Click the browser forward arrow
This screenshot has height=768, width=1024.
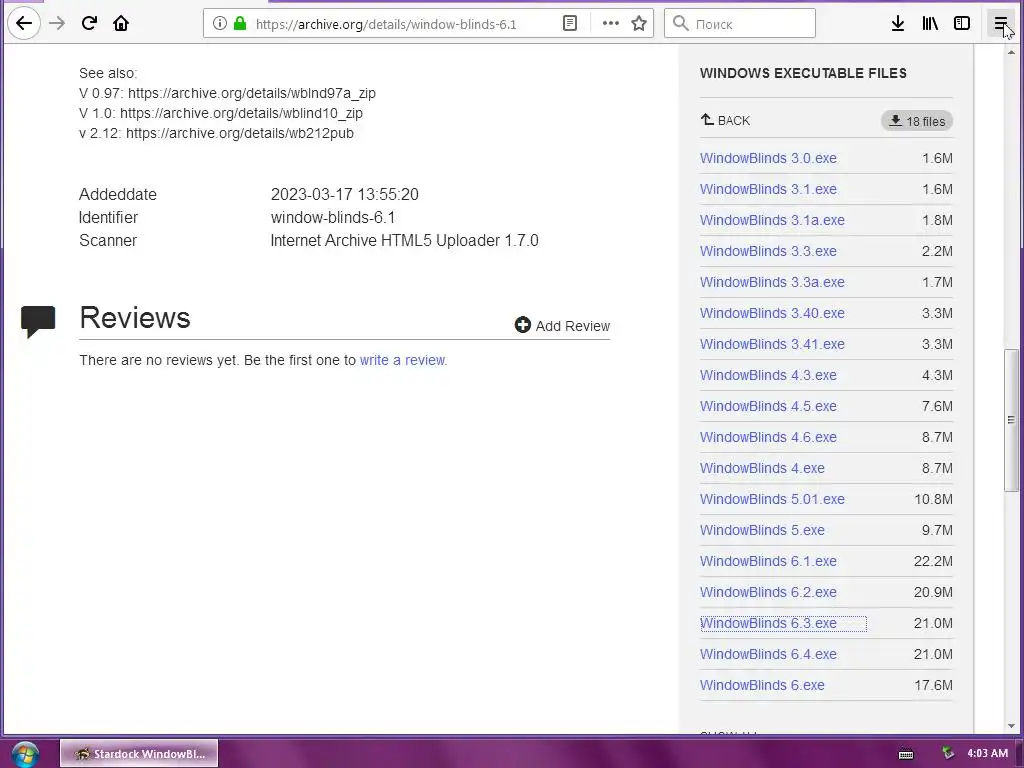57,24
